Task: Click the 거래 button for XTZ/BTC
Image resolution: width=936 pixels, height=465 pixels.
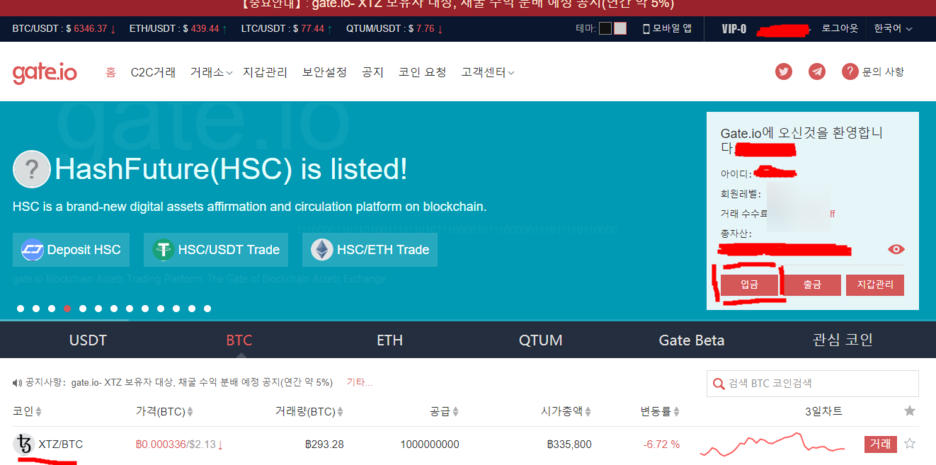Action: pyautogui.click(x=880, y=444)
